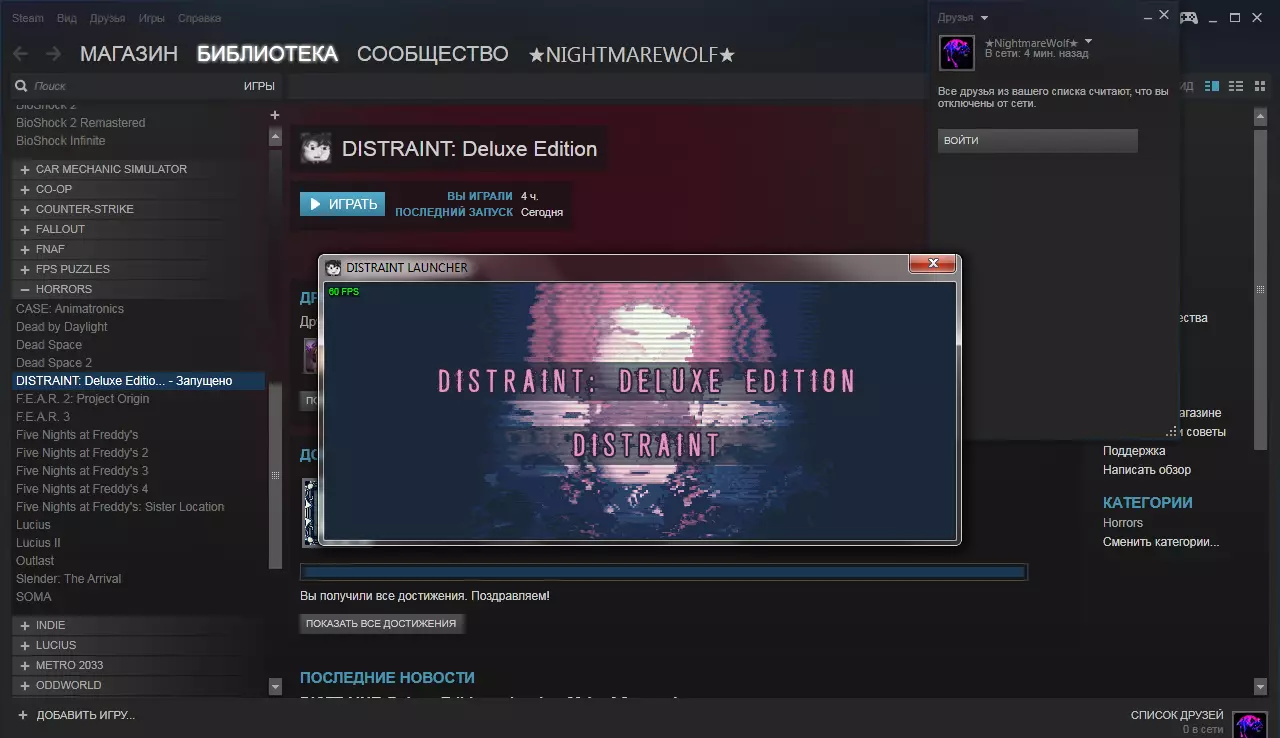This screenshot has height=738, width=1280.
Task: Switch library to grid view icon
Action: coord(1258,86)
